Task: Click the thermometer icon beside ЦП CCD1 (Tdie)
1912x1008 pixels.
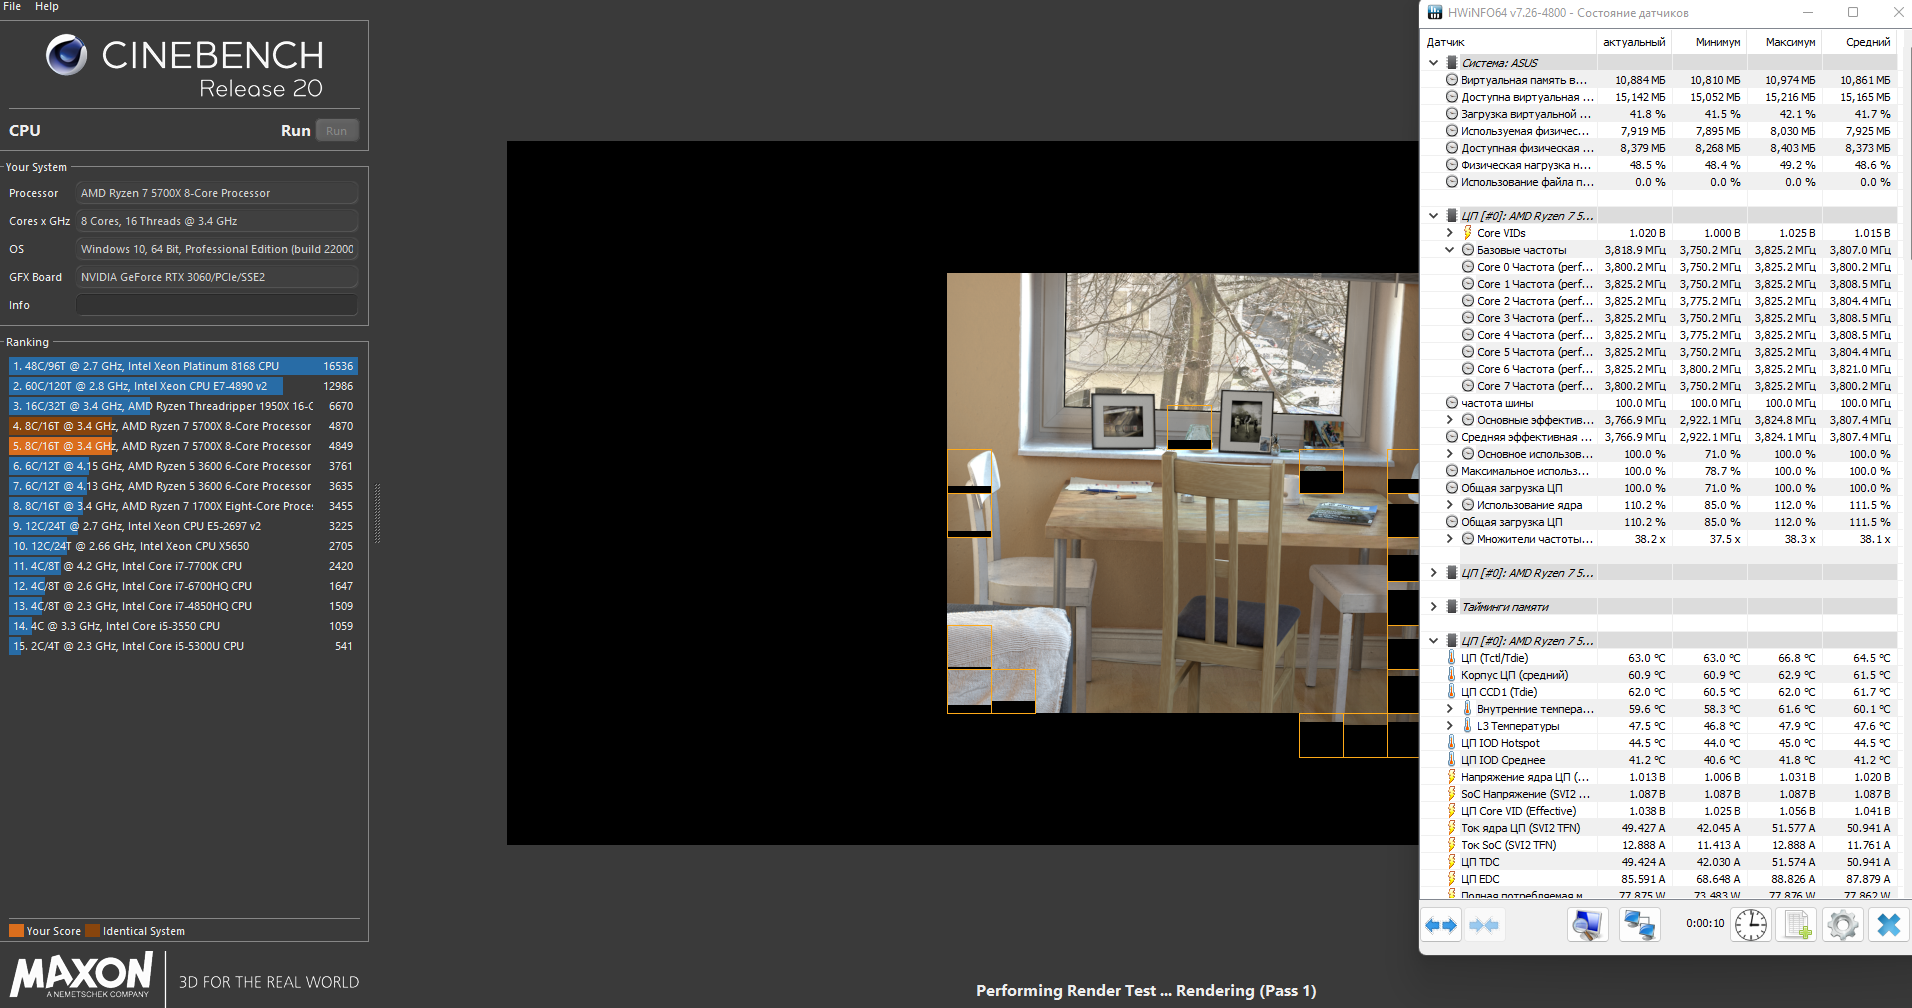Action: (1452, 692)
